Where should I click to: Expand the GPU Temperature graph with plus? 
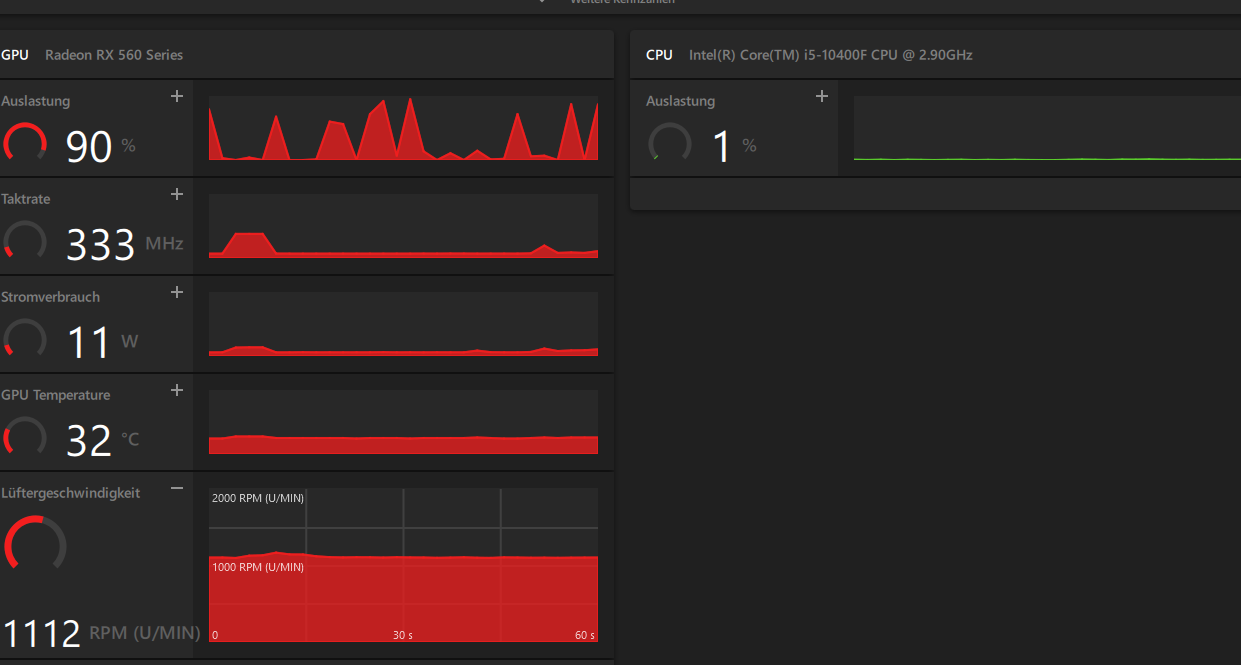(177, 390)
